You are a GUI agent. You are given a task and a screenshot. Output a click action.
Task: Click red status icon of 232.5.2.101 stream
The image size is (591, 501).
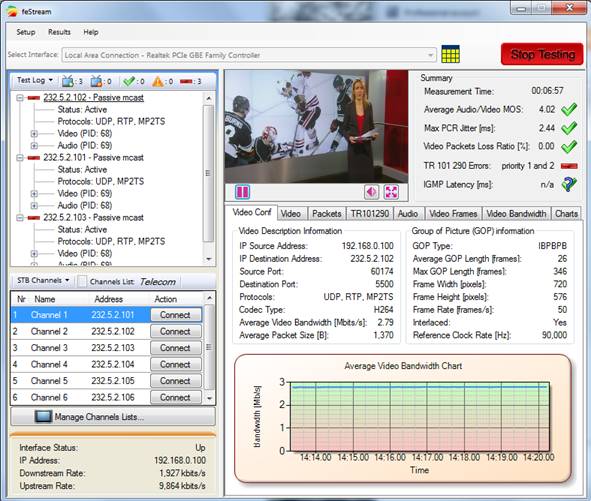[34, 158]
